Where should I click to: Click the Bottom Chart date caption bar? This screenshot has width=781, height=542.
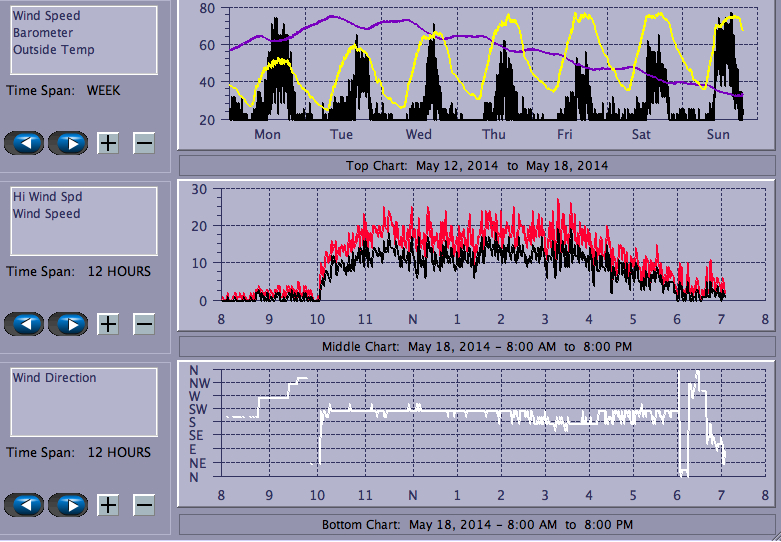tap(476, 524)
